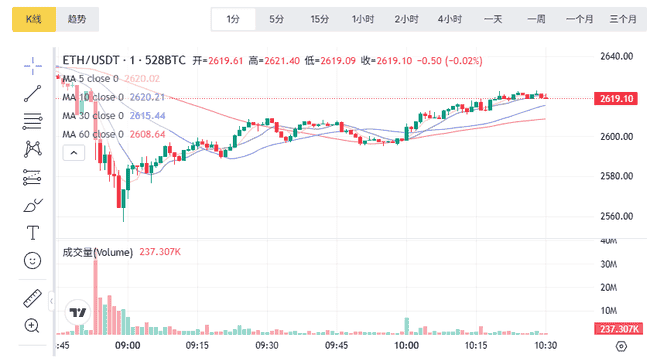Click the 低=2619.09 low value

[x=330, y=61]
